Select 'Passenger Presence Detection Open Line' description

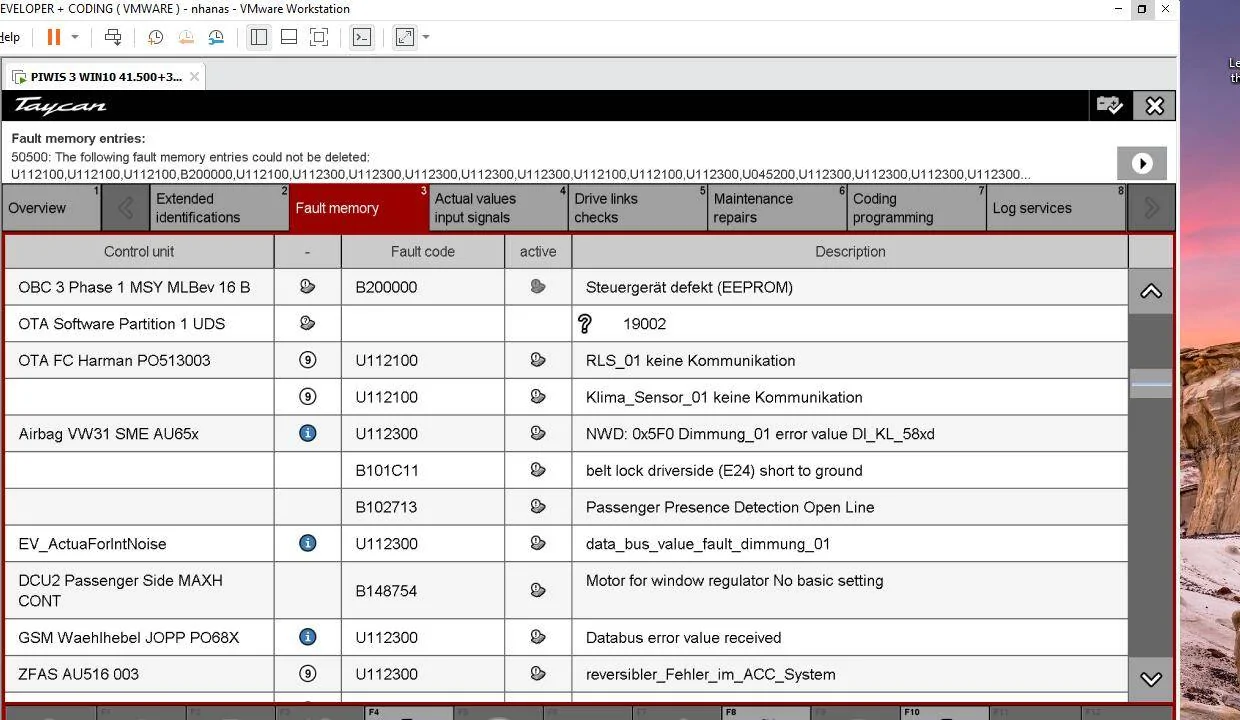click(x=730, y=507)
